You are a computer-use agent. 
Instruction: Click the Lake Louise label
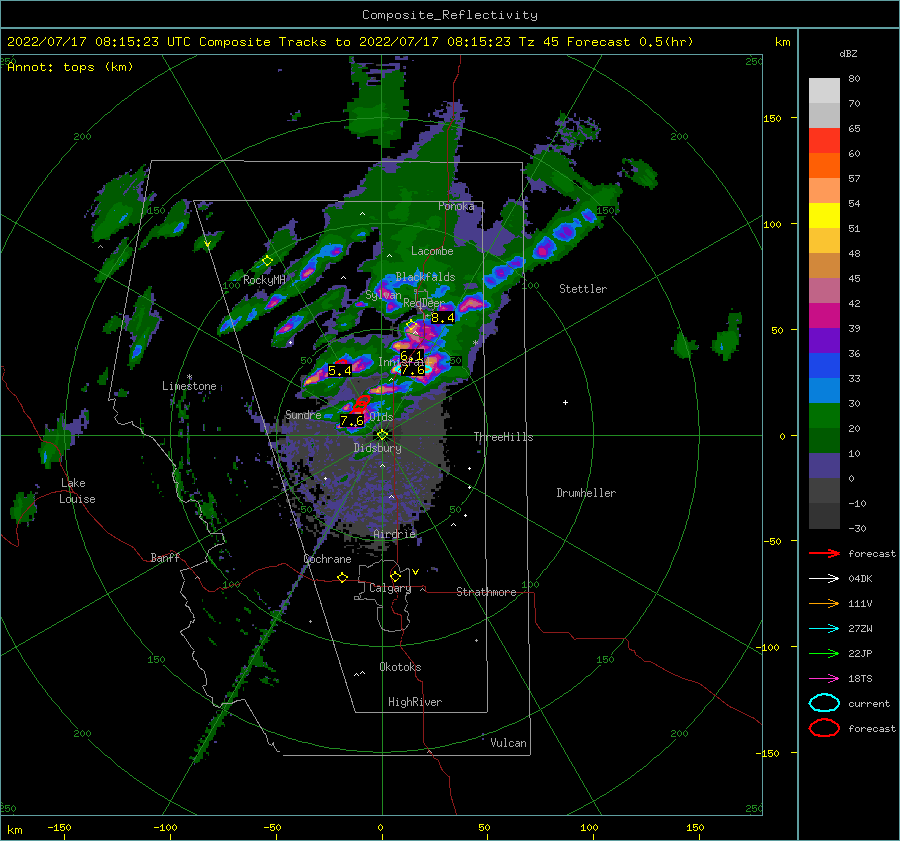[77, 491]
